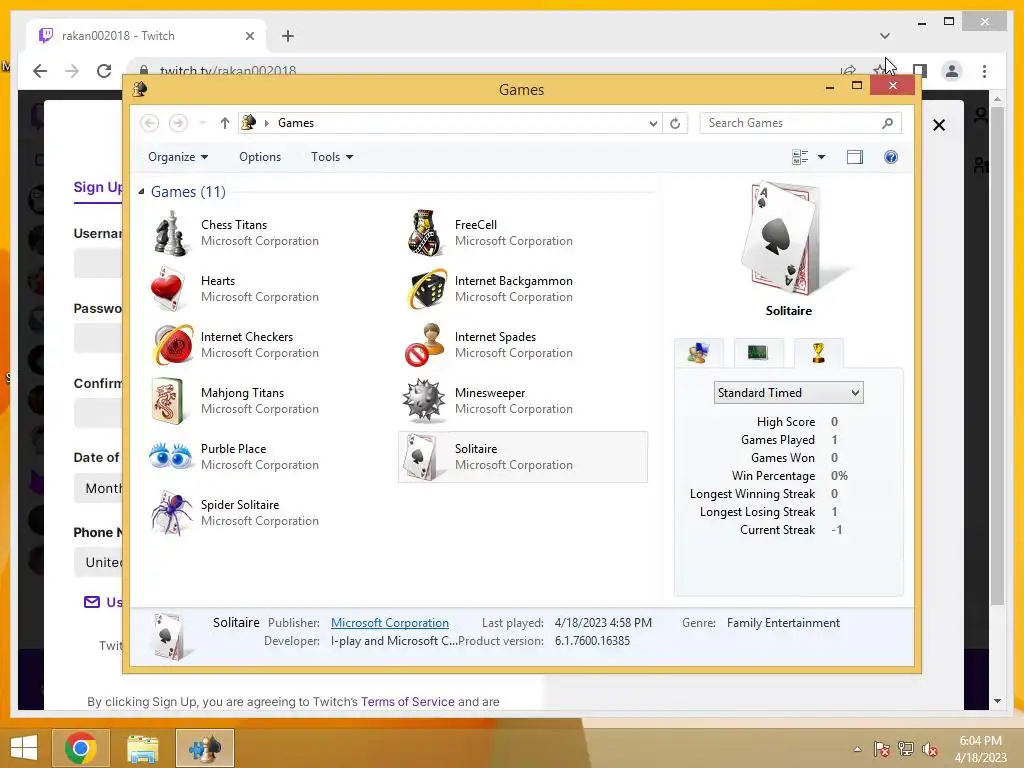Open Chrome tab search chevron

pos(884,36)
